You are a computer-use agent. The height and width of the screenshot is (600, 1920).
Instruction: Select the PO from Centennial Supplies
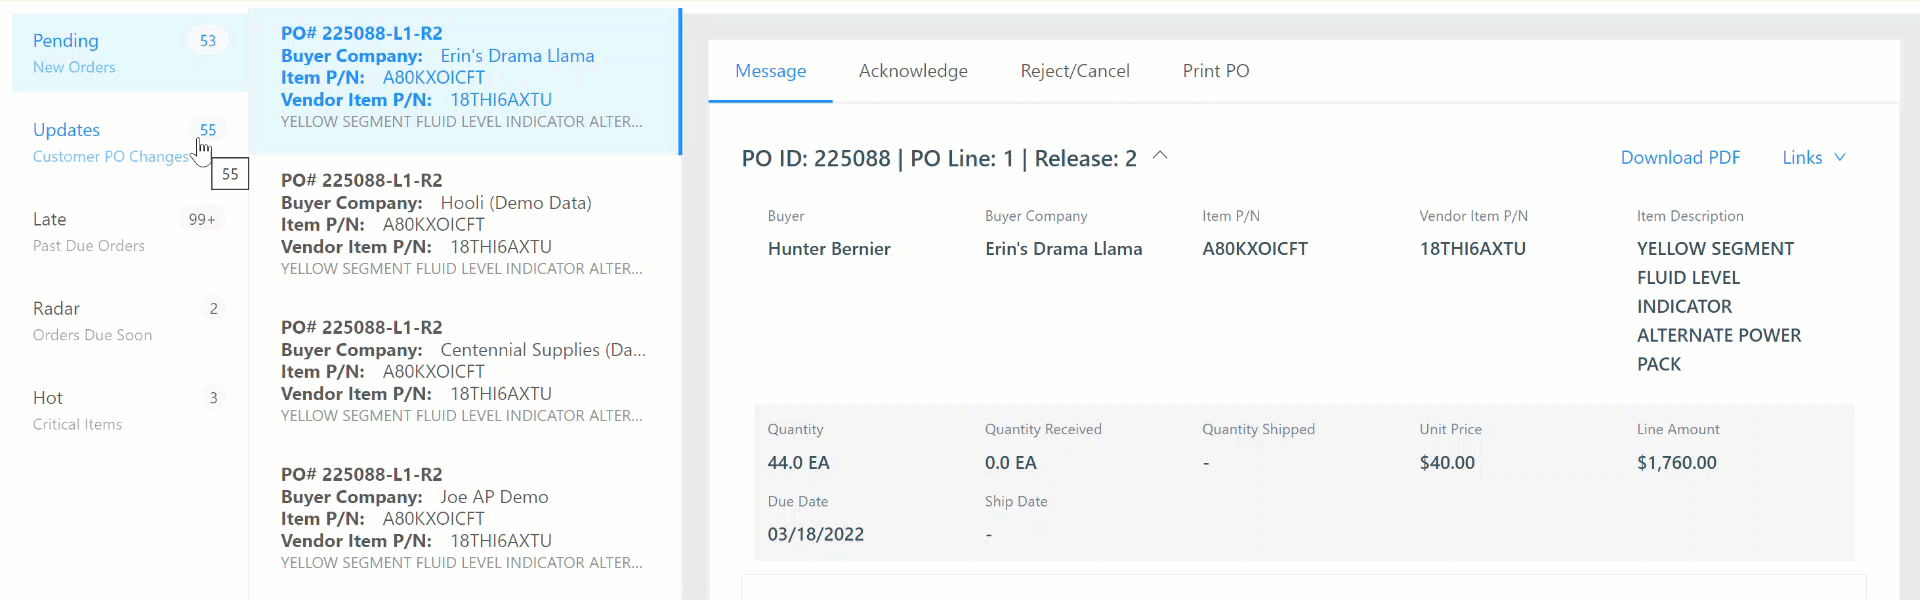(465, 375)
